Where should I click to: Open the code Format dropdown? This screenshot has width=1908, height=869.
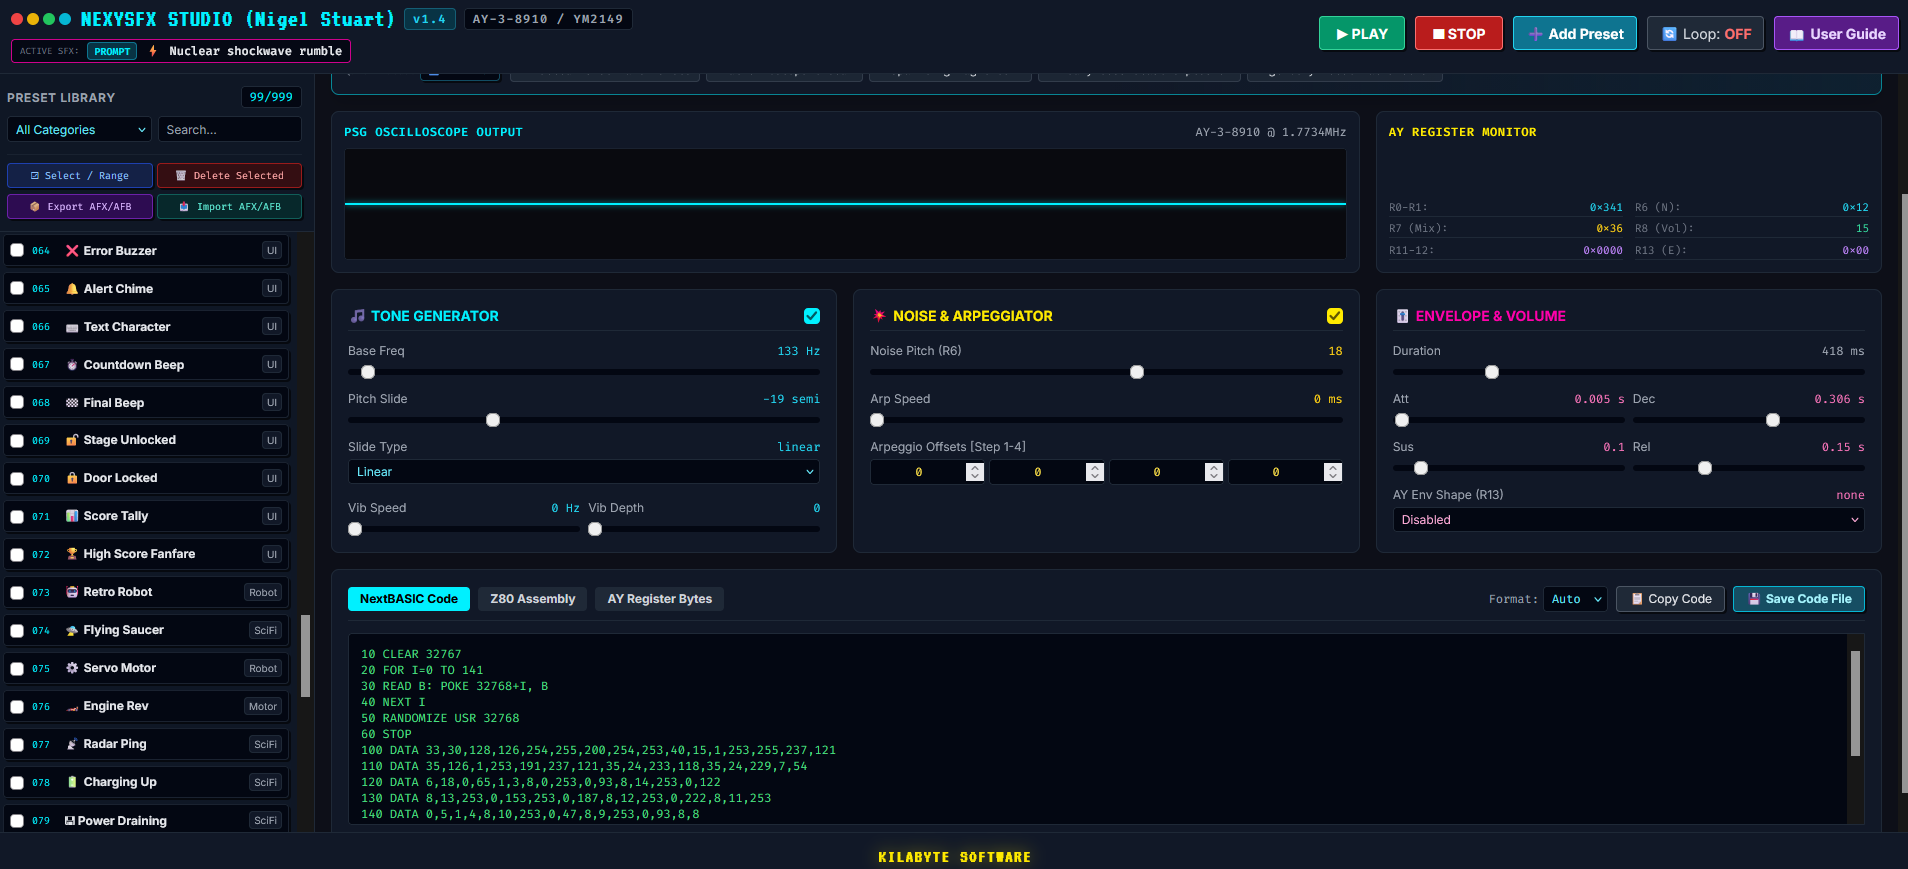(x=1575, y=599)
